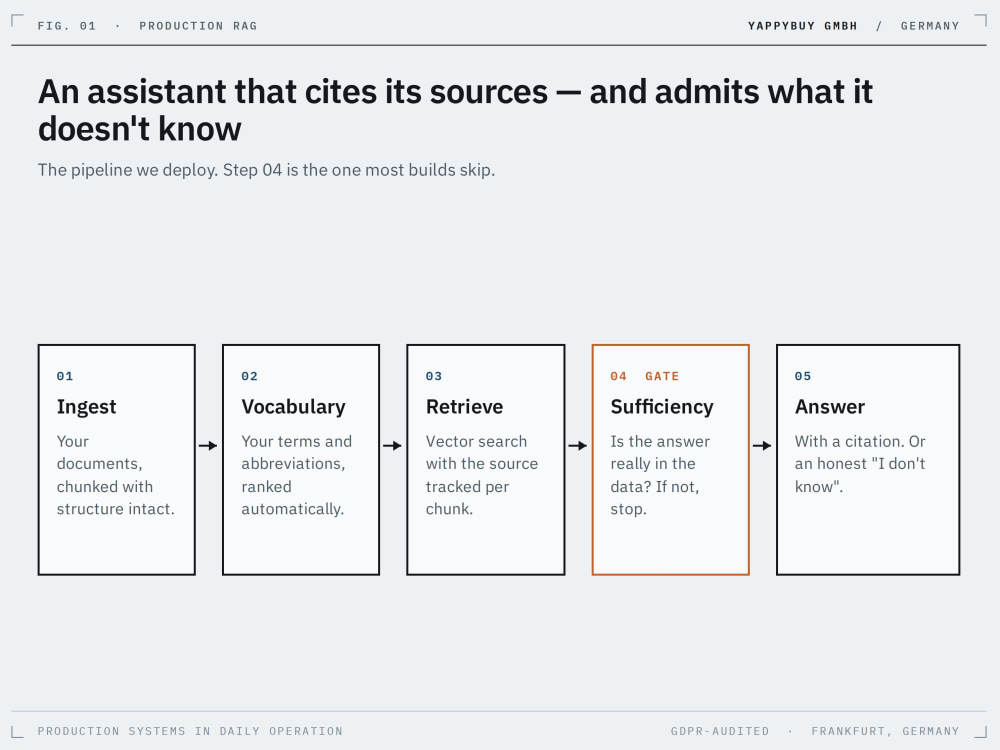Image resolution: width=1000 pixels, height=750 pixels.
Task: Click the Vocabulary description about terms and abbreviations
Action: (x=297, y=475)
